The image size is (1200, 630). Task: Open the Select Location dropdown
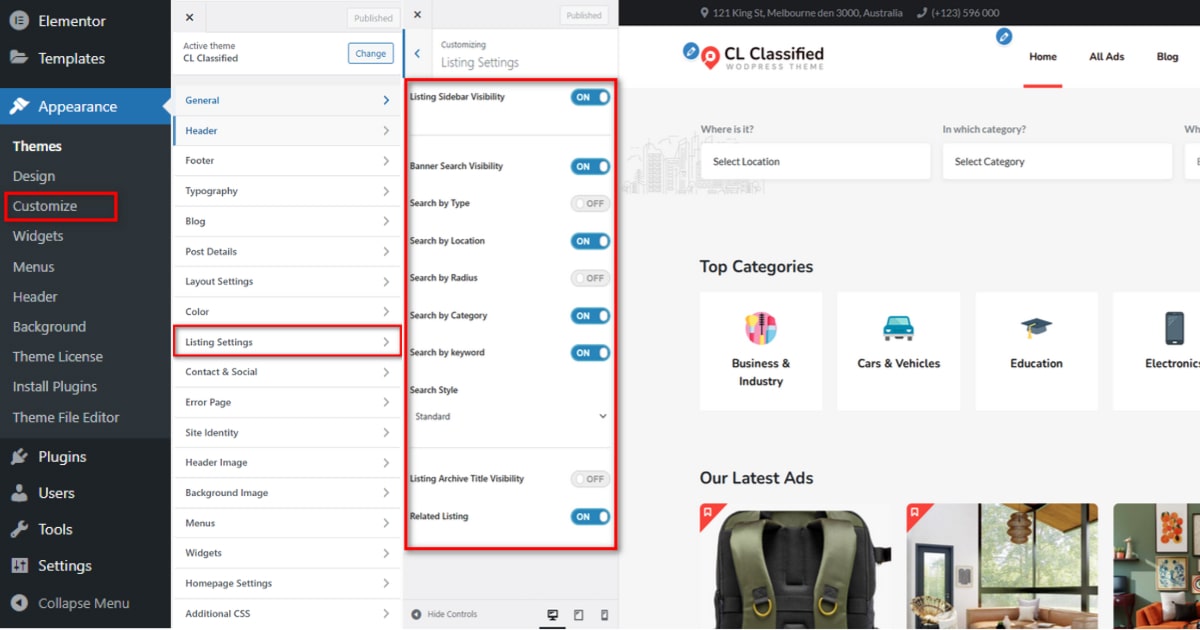pyautogui.click(x=816, y=161)
